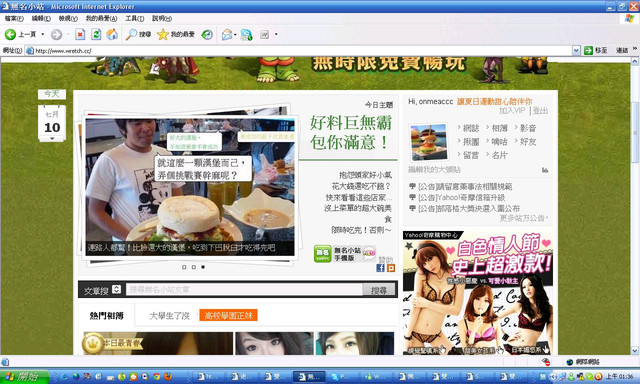Image resolution: width=640 pixels, height=384 pixels.
Task: Click the page scrollbar down arrow
Action: tap(635, 351)
